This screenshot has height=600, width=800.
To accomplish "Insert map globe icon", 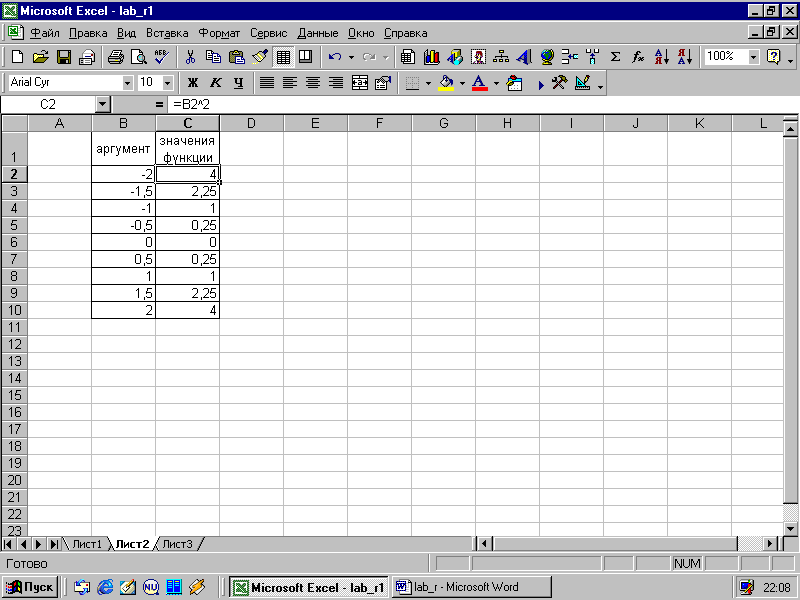I will click(547, 57).
